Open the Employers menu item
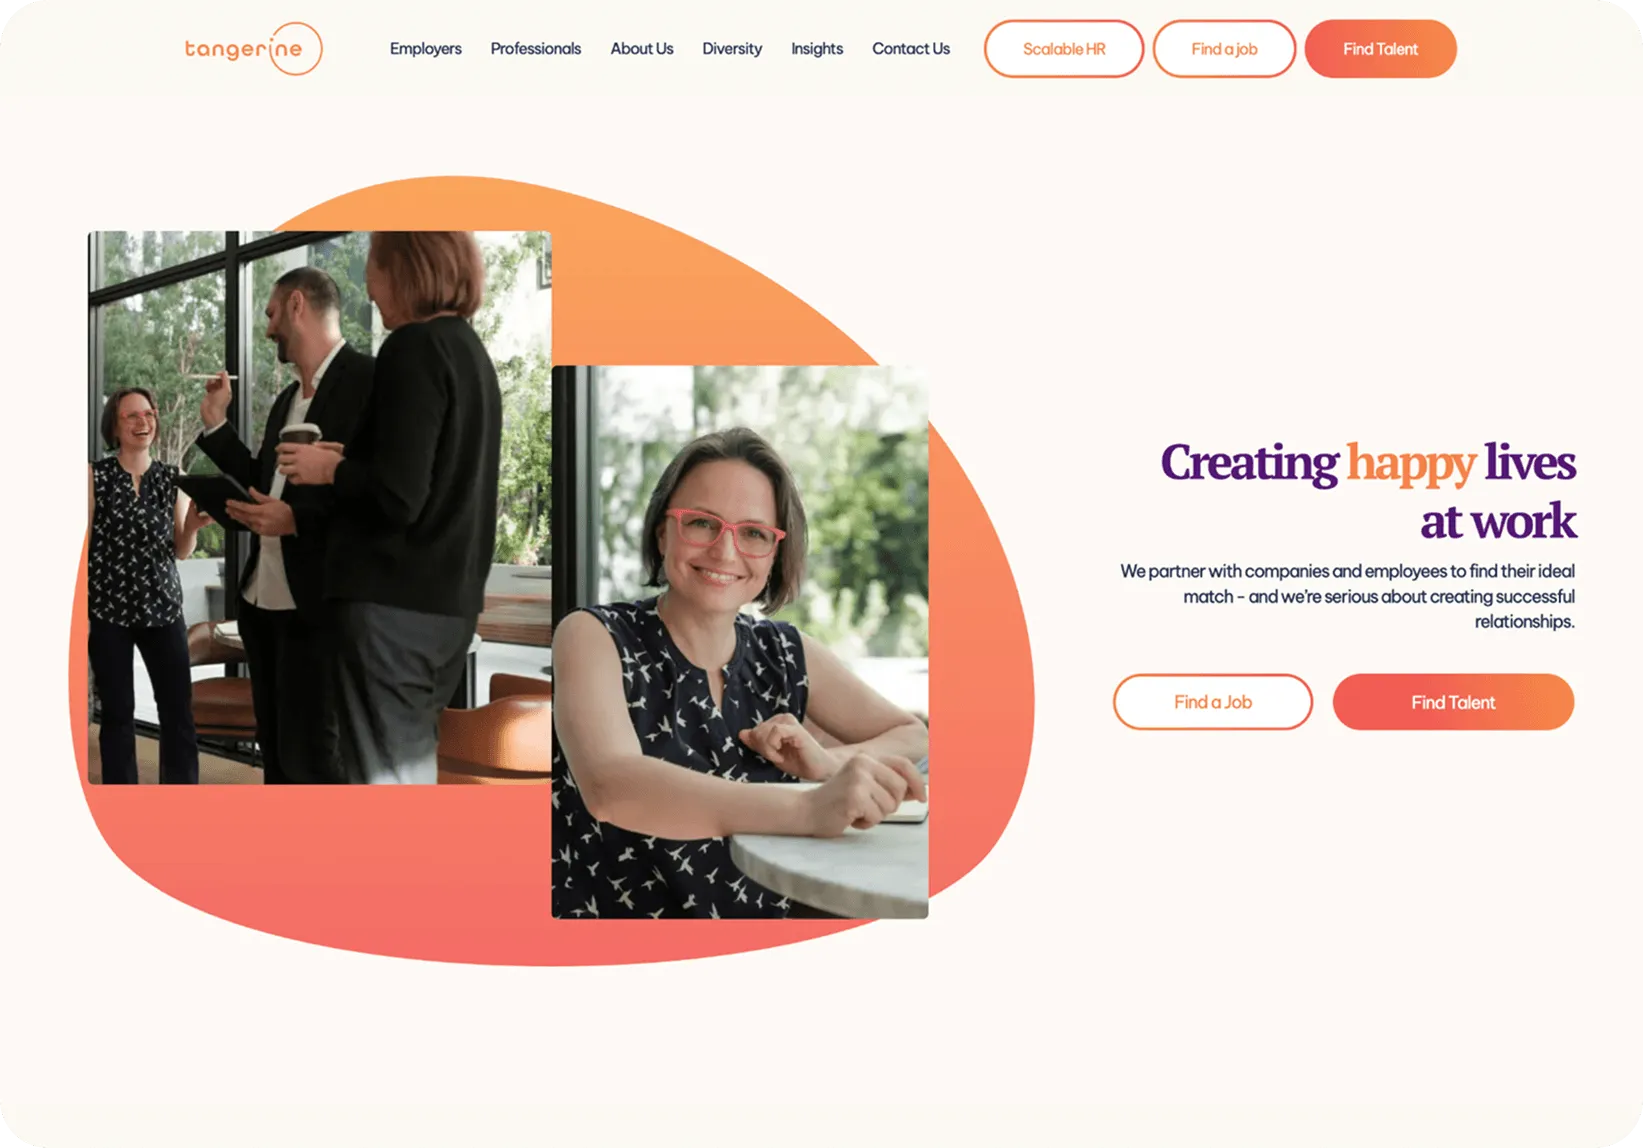 [x=425, y=49]
